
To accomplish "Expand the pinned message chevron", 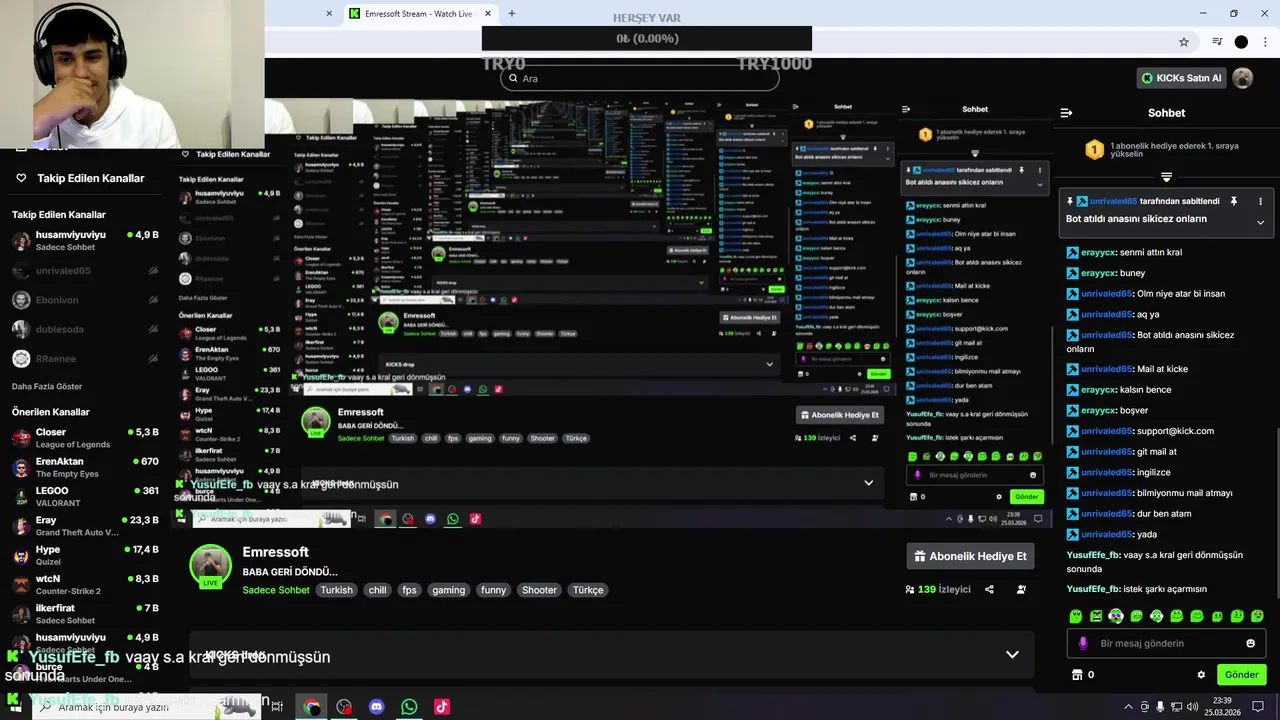I will [x=1260, y=222].
